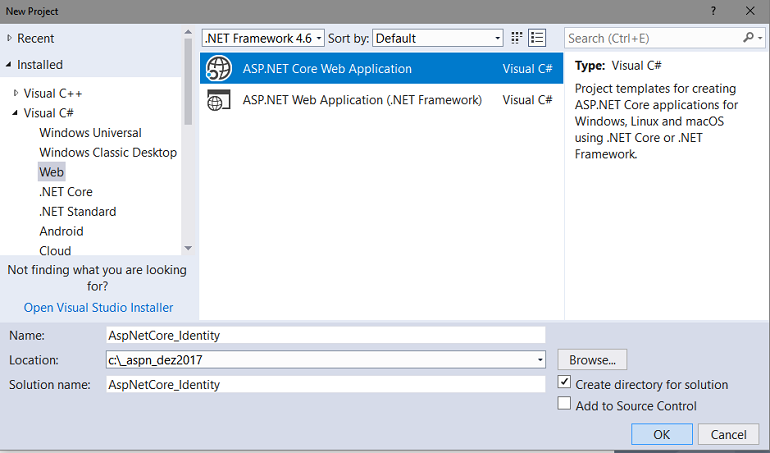Expand the Visual C++ node
Image resolution: width=770 pixels, height=453 pixels.
[16, 93]
